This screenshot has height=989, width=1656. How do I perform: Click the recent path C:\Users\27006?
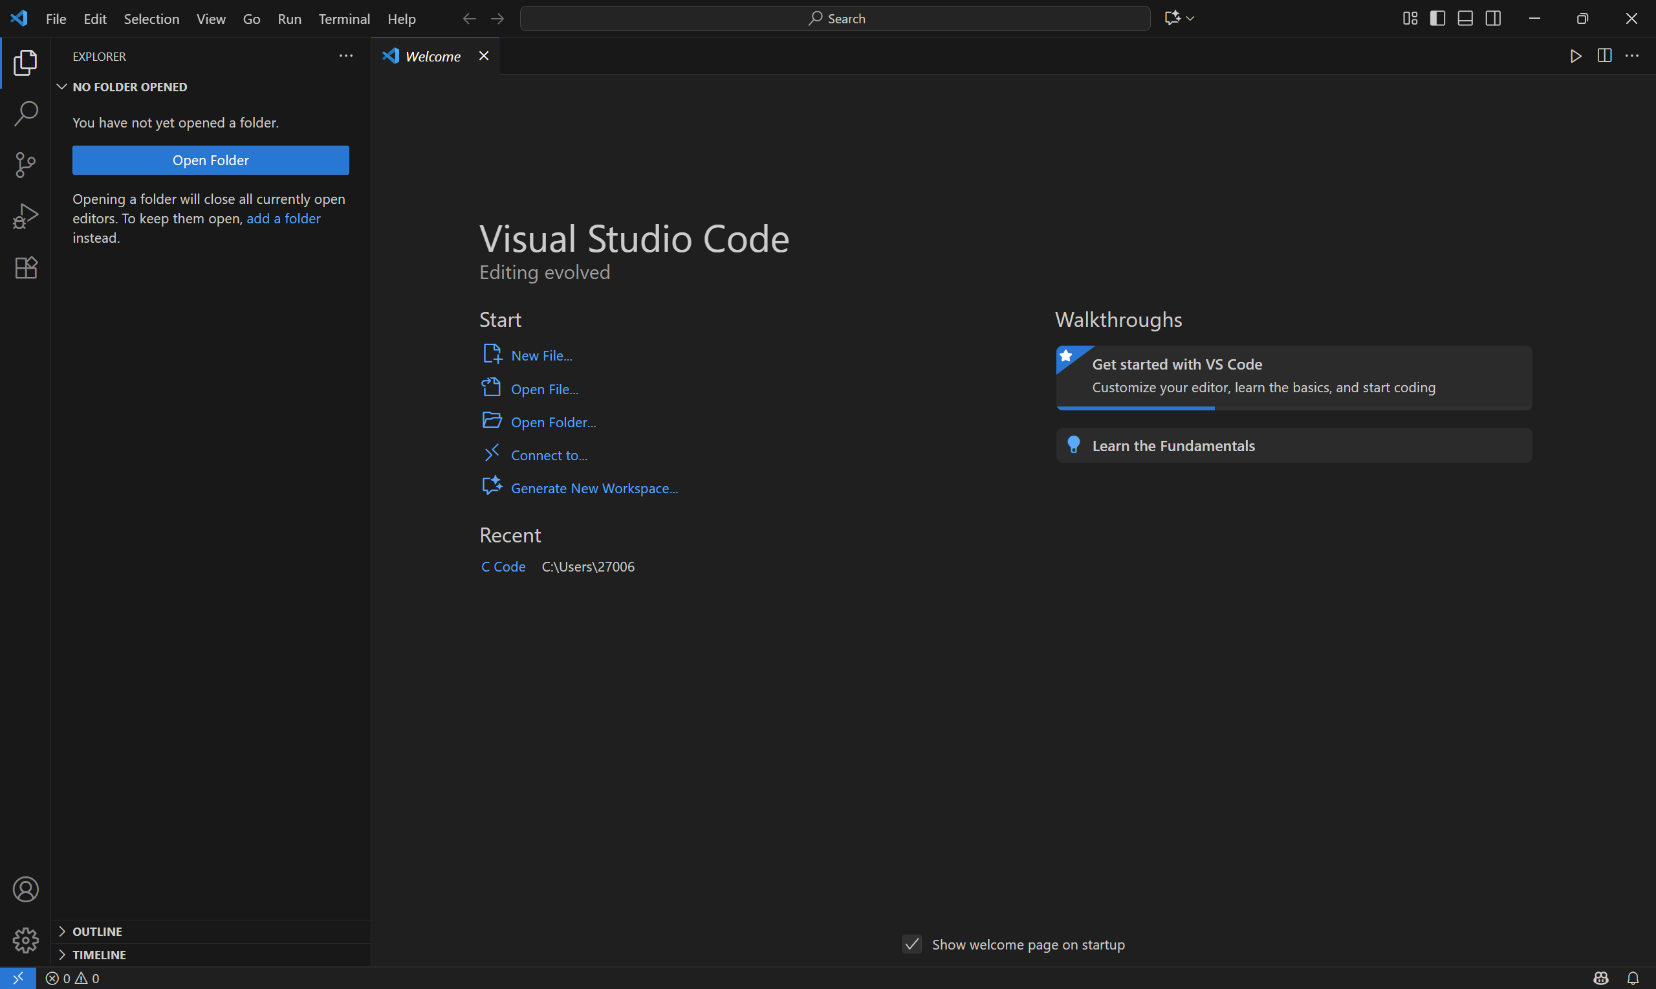pyautogui.click(x=588, y=567)
